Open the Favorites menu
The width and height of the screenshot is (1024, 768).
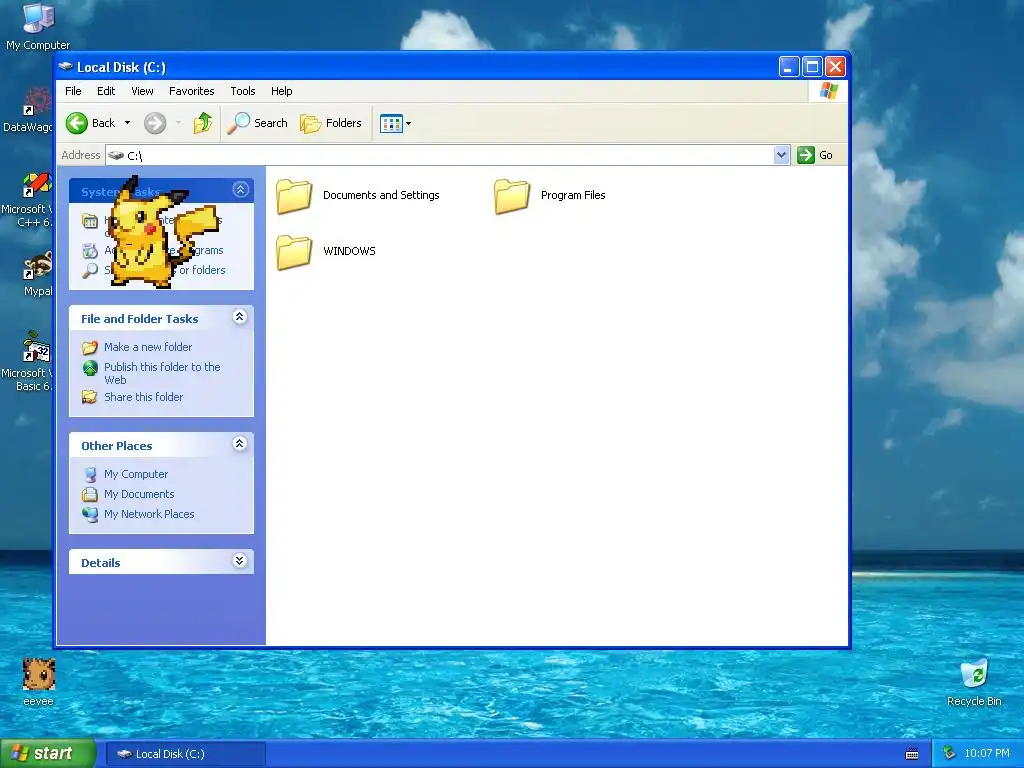click(191, 91)
